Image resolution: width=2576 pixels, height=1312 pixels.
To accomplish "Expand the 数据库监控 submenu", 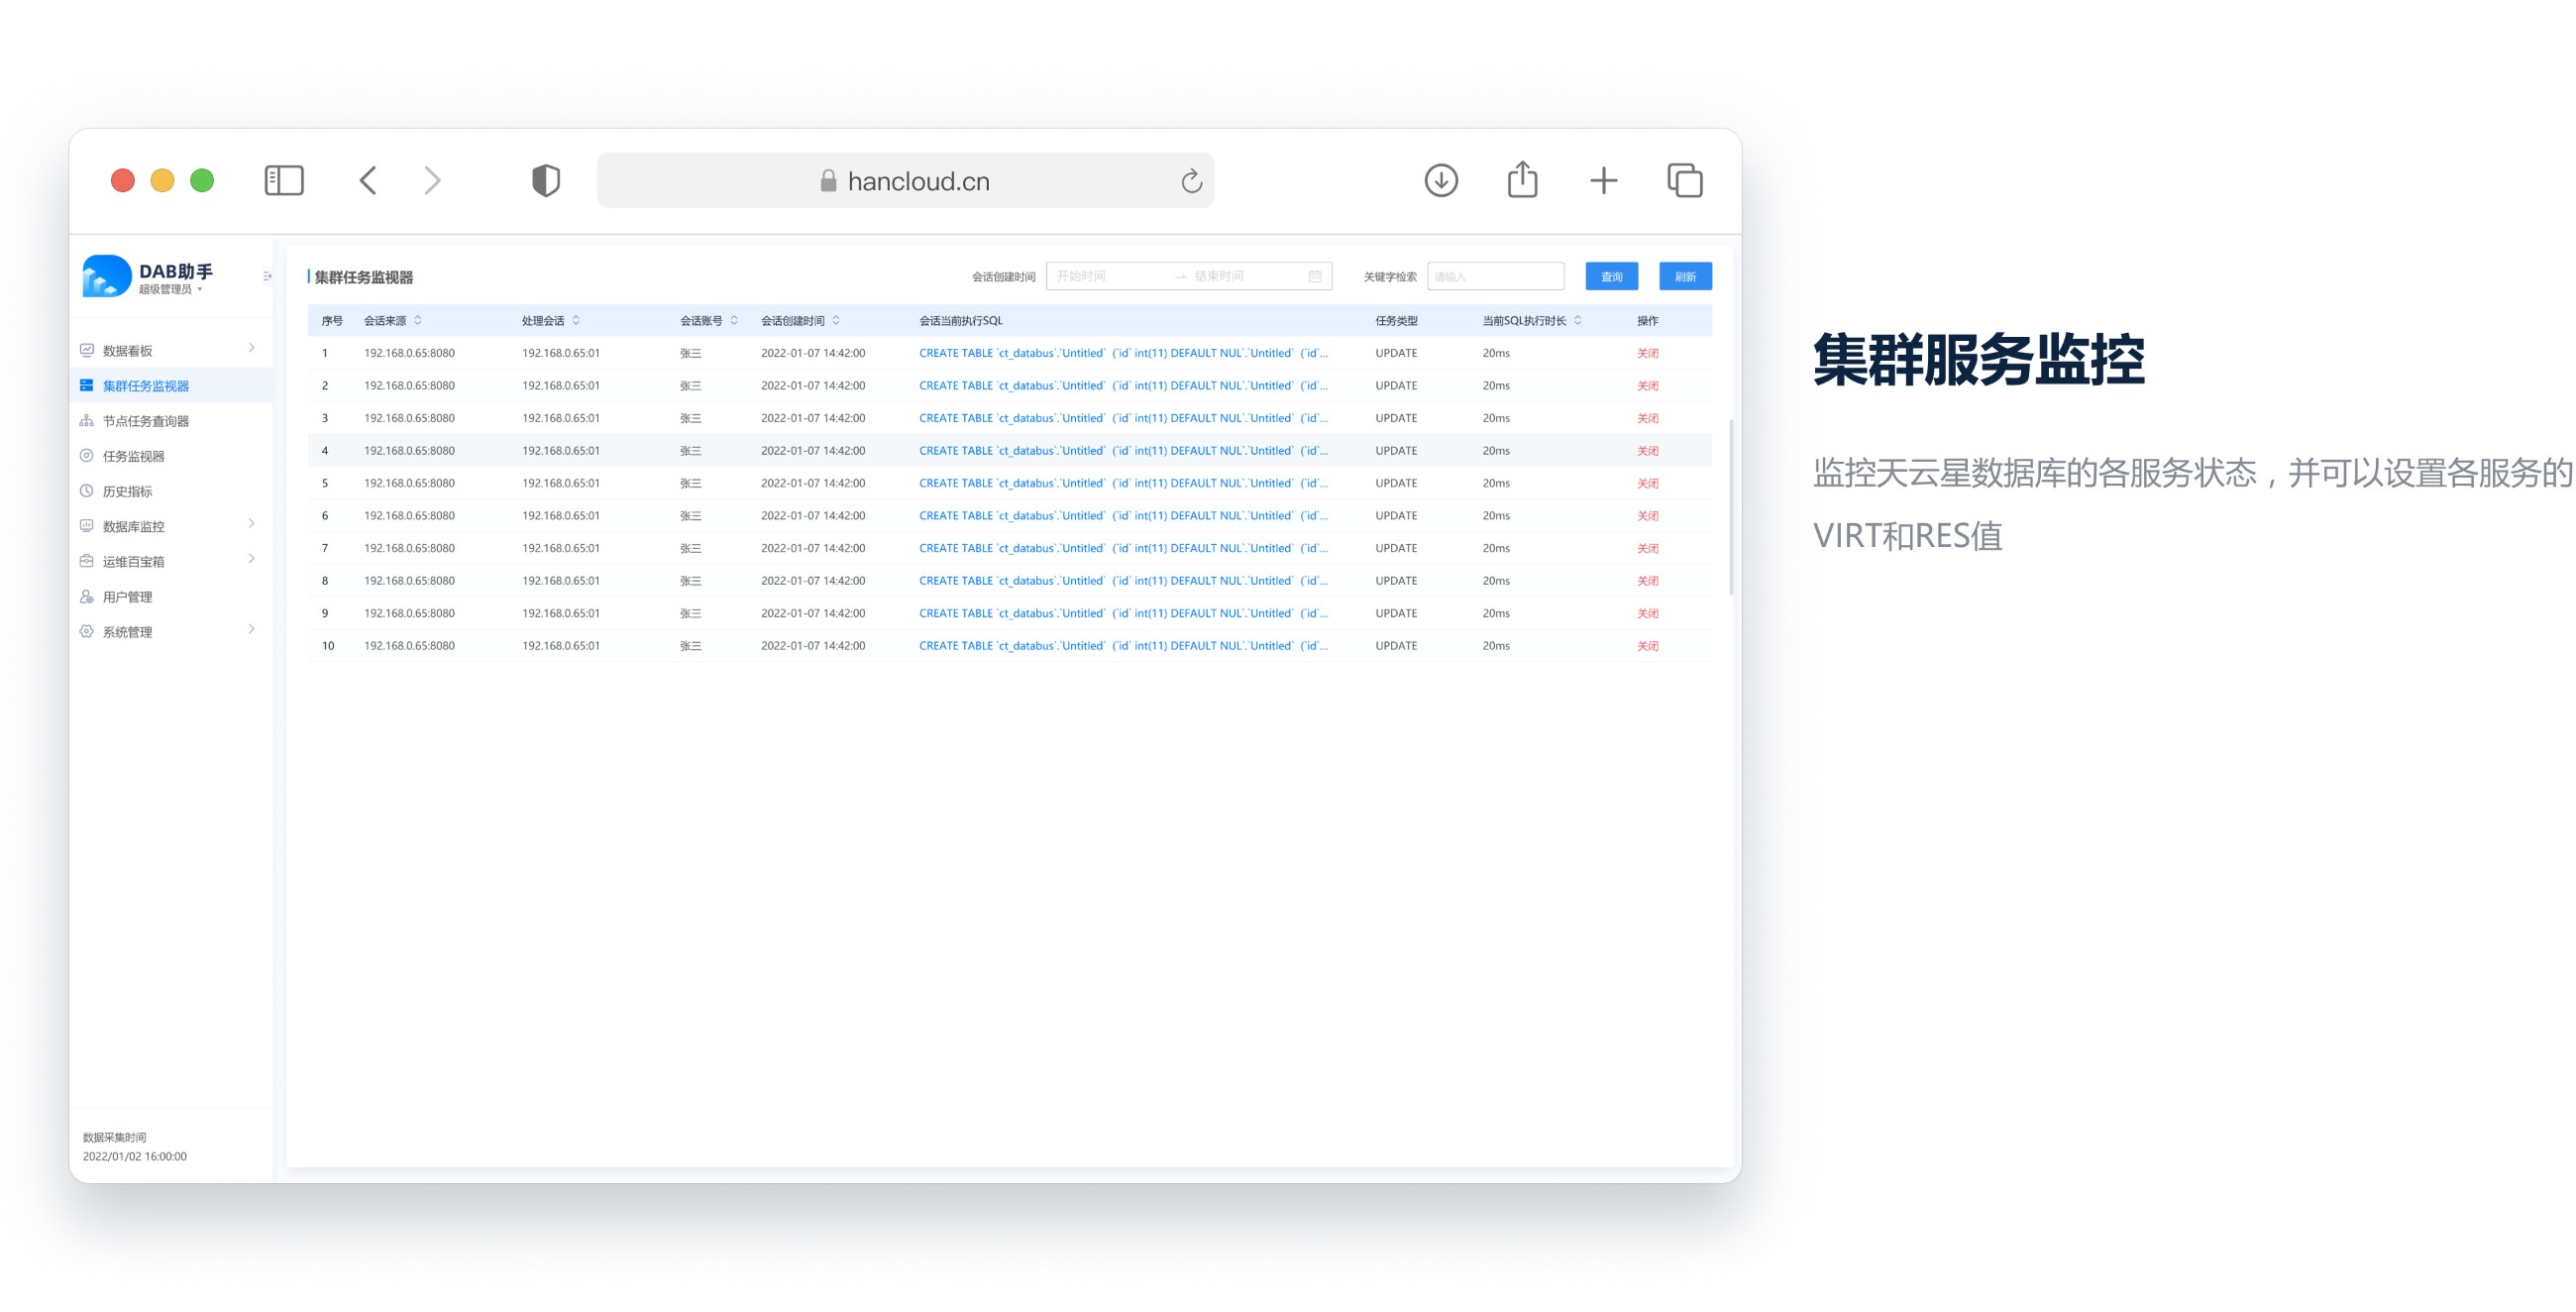I will 251,524.
